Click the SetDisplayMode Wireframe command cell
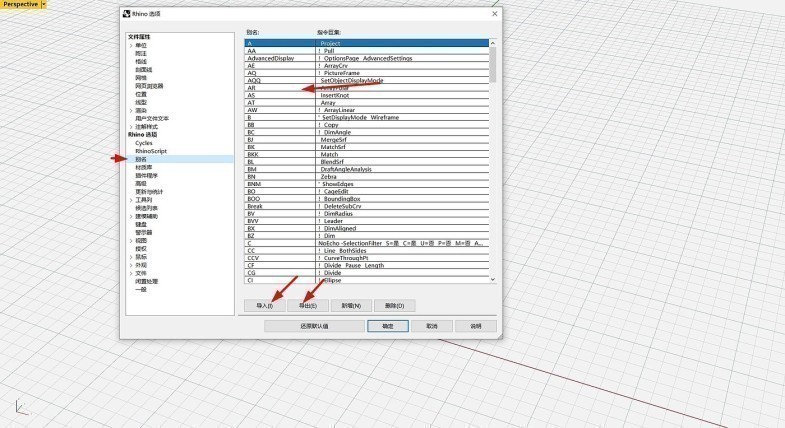The width and height of the screenshot is (785, 428). pos(360,117)
